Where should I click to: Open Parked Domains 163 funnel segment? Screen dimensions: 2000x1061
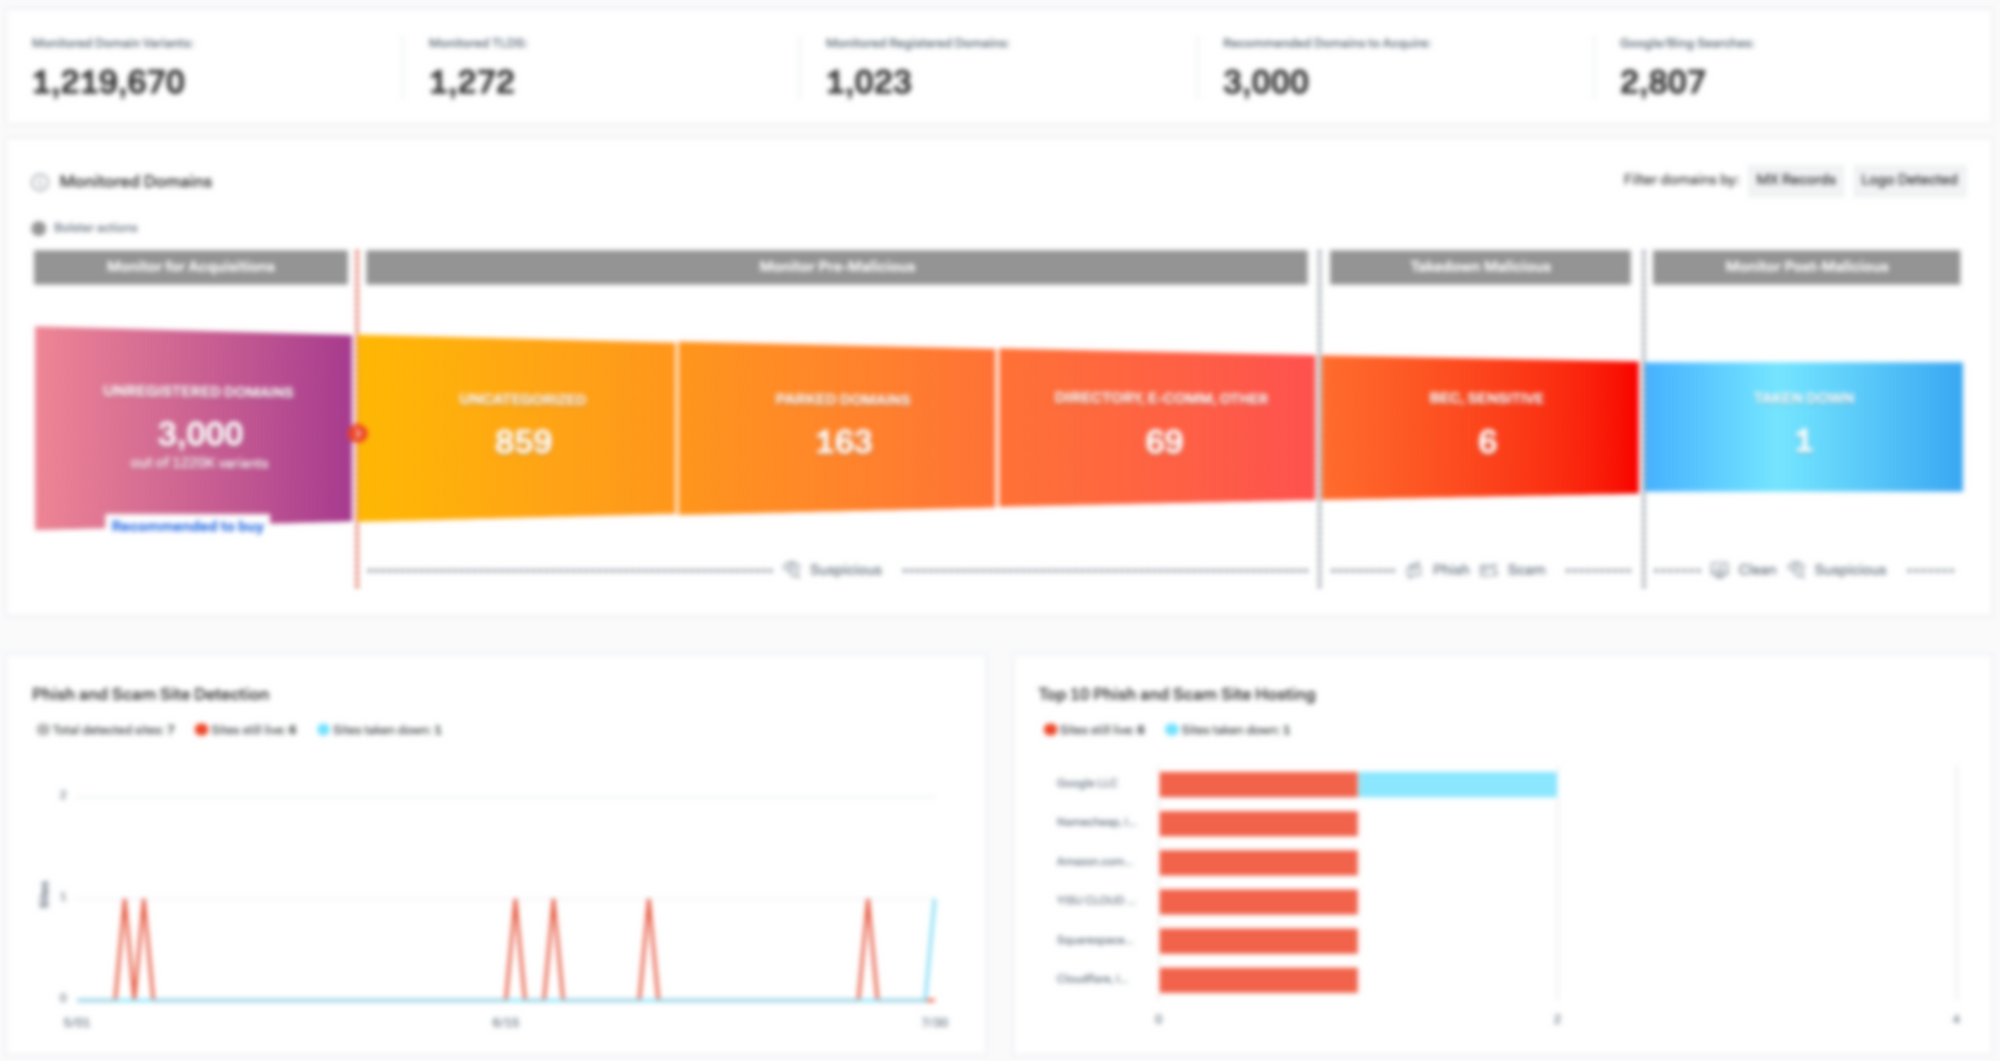click(x=838, y=428)
